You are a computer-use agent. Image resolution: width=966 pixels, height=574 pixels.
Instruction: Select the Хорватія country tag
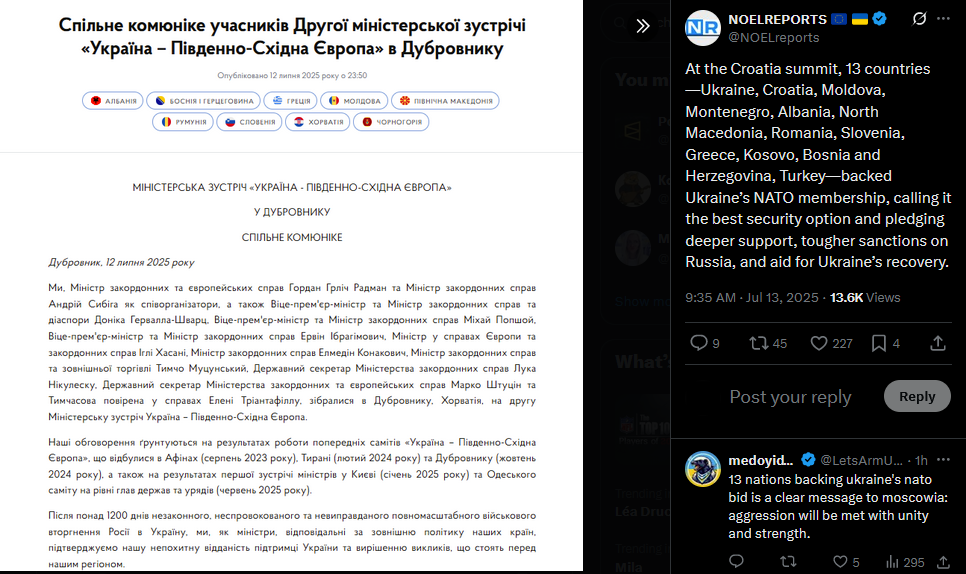tap(317, 122)
